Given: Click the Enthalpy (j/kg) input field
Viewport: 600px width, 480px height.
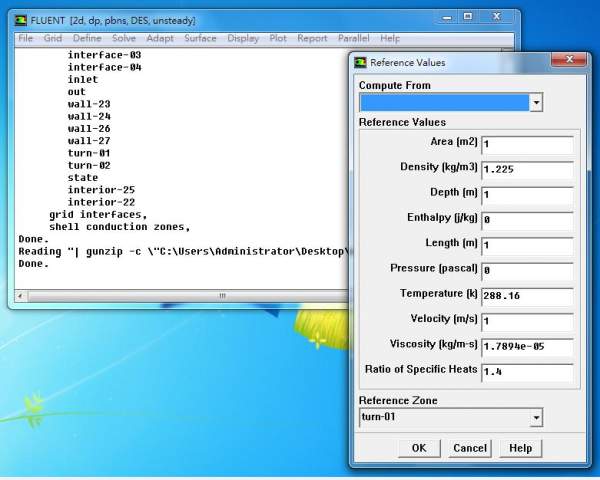Looking at the screenshot, I should click(527, 220).
